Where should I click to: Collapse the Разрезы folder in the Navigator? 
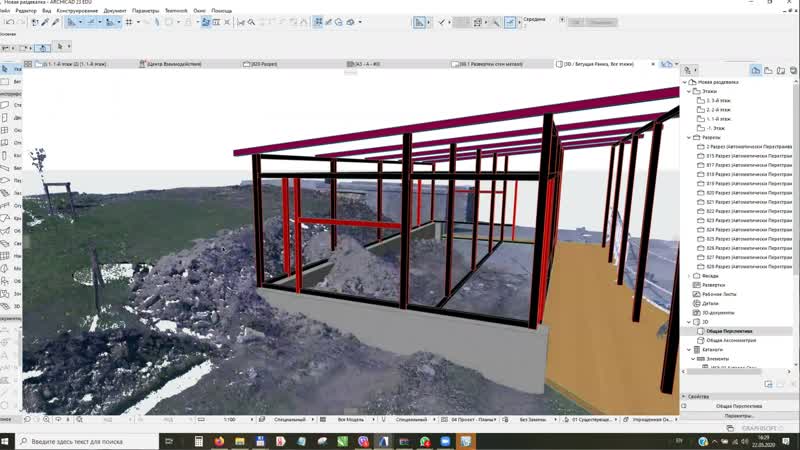688,137
